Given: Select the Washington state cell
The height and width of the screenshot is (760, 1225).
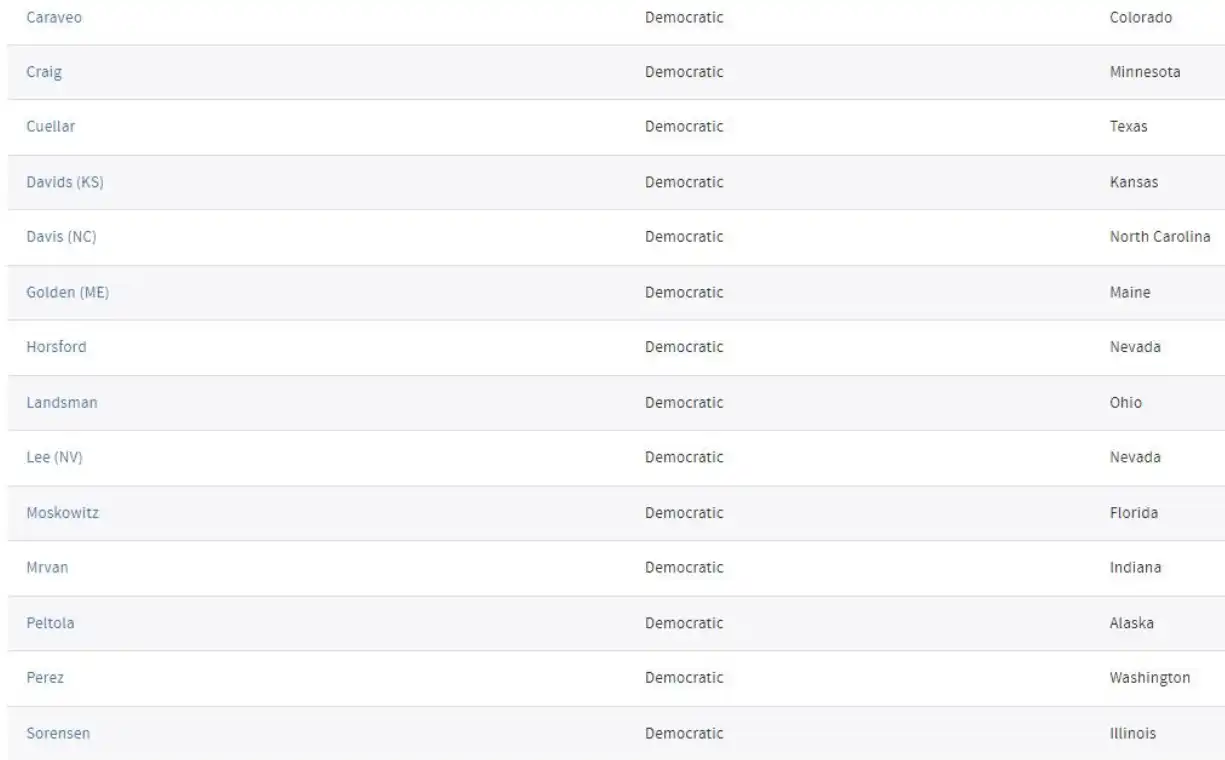Looking at the screenshot, I should point(1150,678).
